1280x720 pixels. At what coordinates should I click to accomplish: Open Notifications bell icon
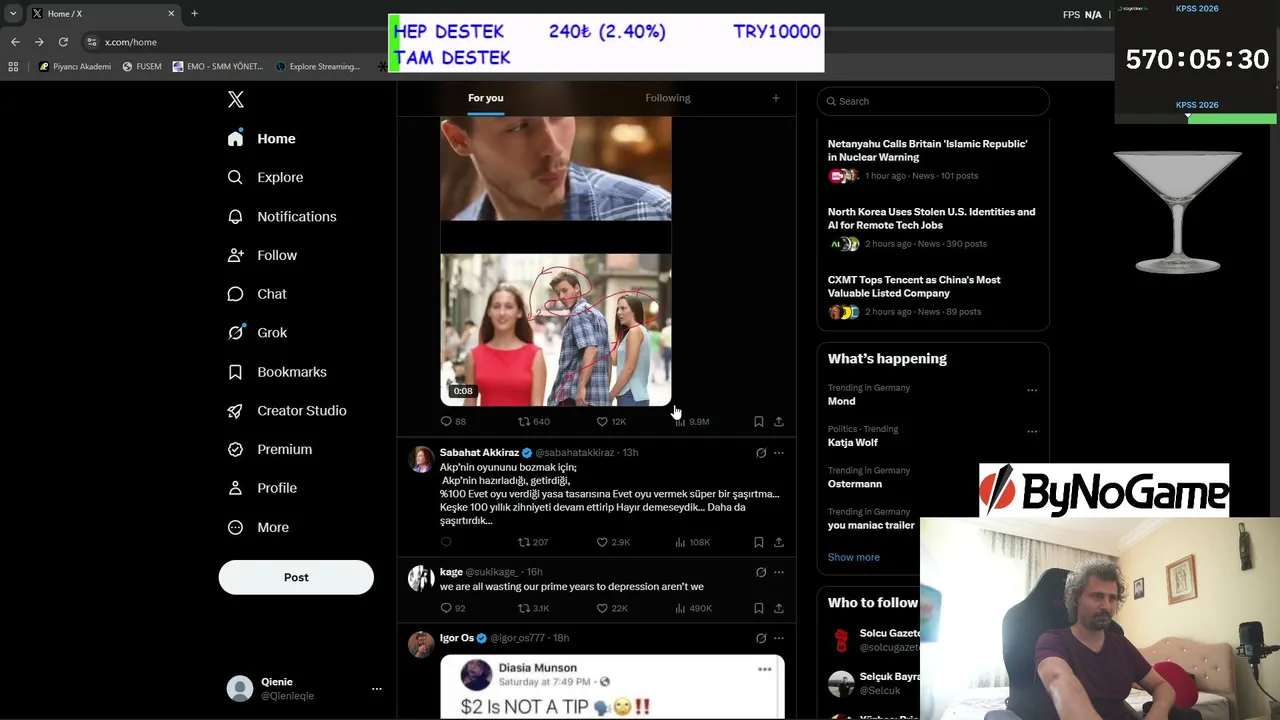235,216
